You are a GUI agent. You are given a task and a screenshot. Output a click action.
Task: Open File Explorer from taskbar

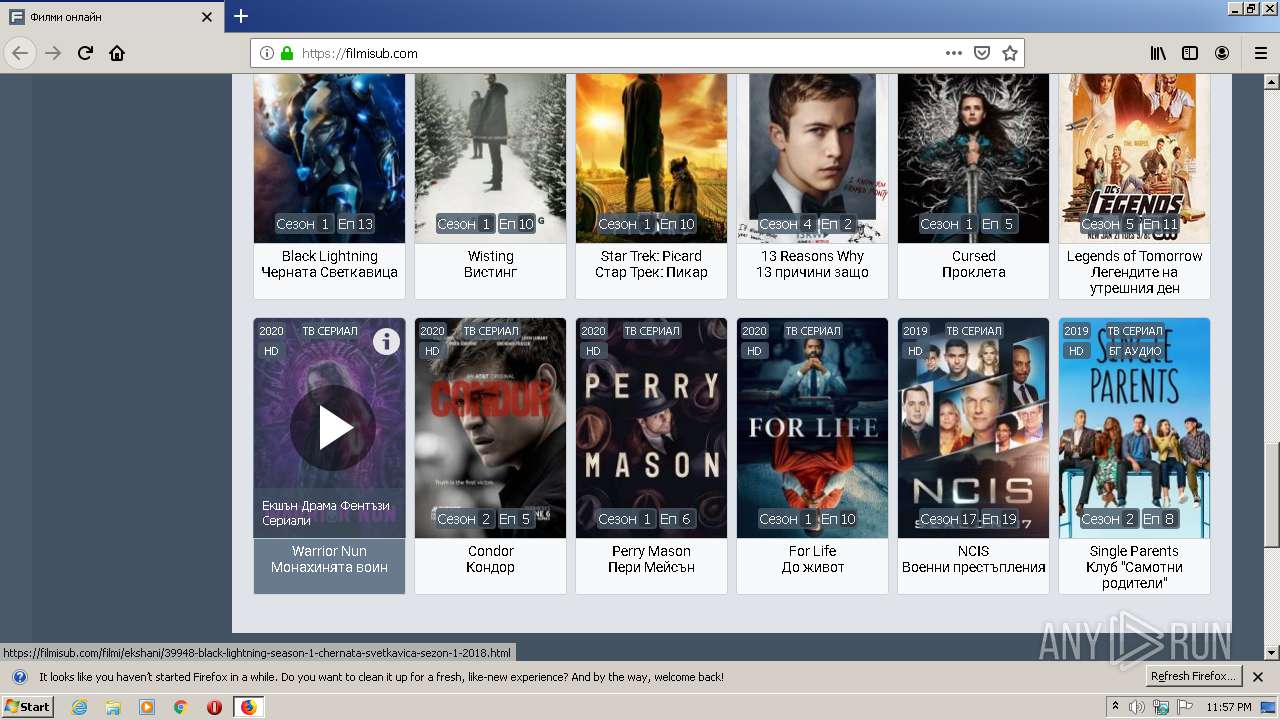coord(113,707)
